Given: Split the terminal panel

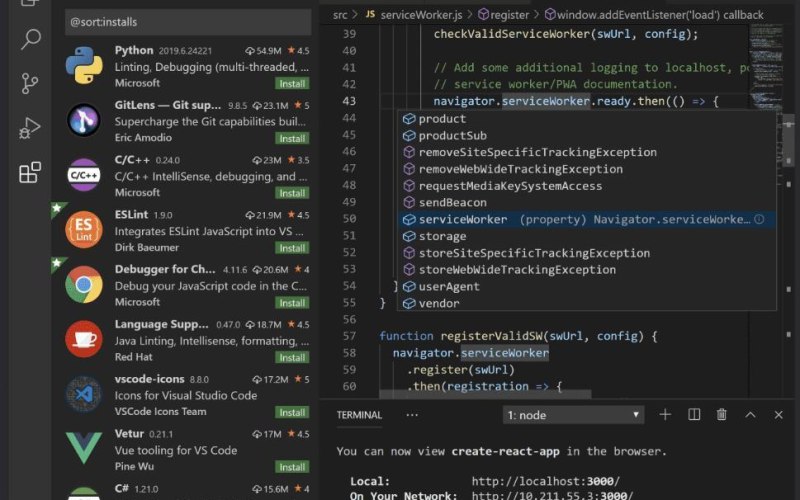Looking at the screenshot, I should (694, 414).
